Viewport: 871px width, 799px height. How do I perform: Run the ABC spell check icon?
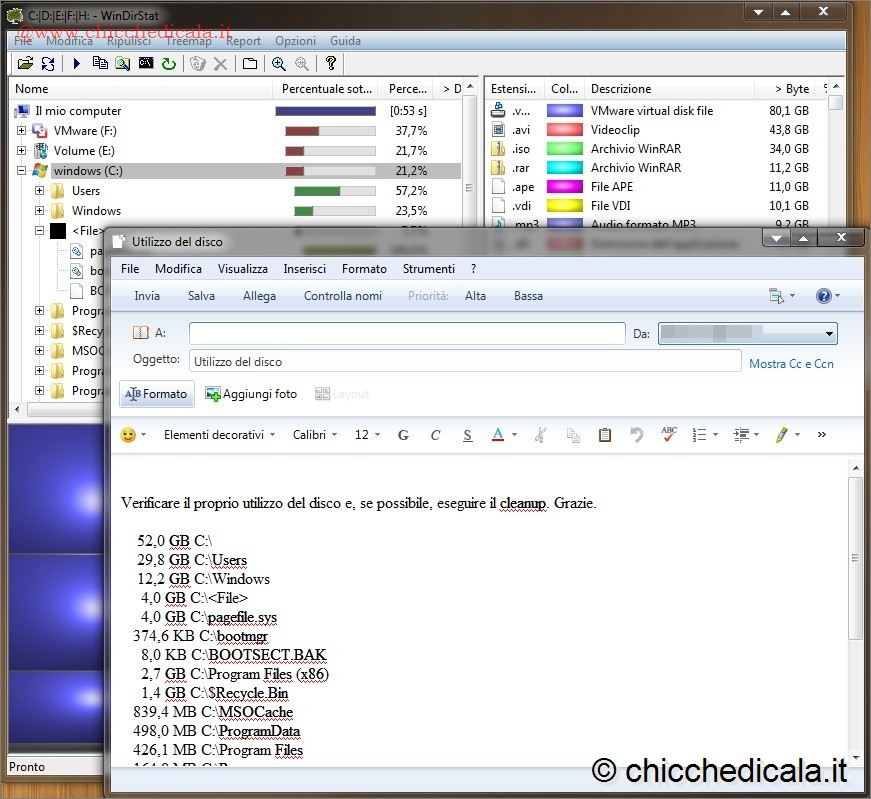tap(669, 435)
